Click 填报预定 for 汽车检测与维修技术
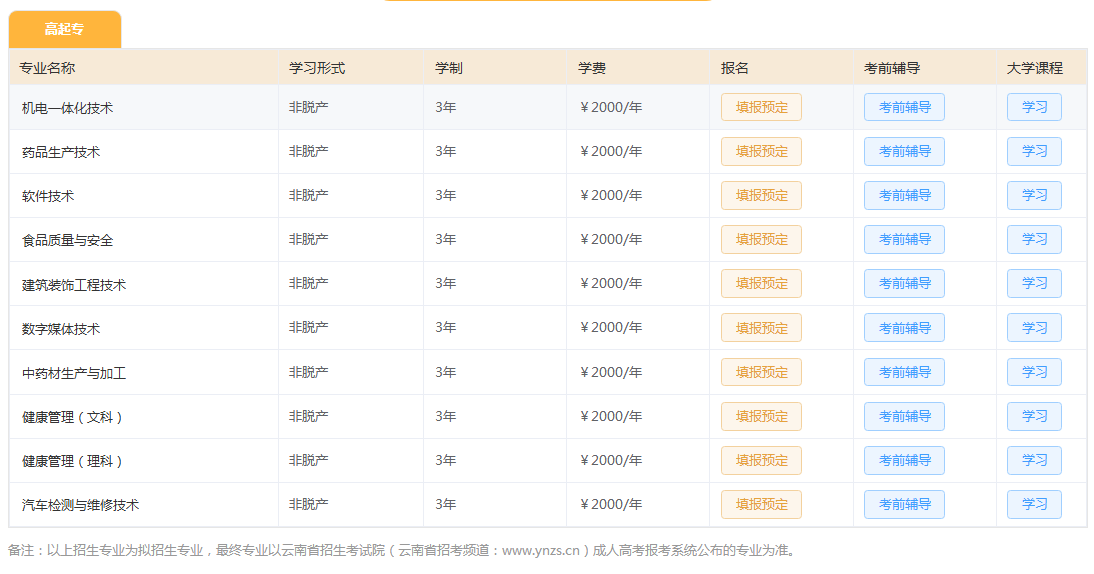1094x574 pixels. 761,504
